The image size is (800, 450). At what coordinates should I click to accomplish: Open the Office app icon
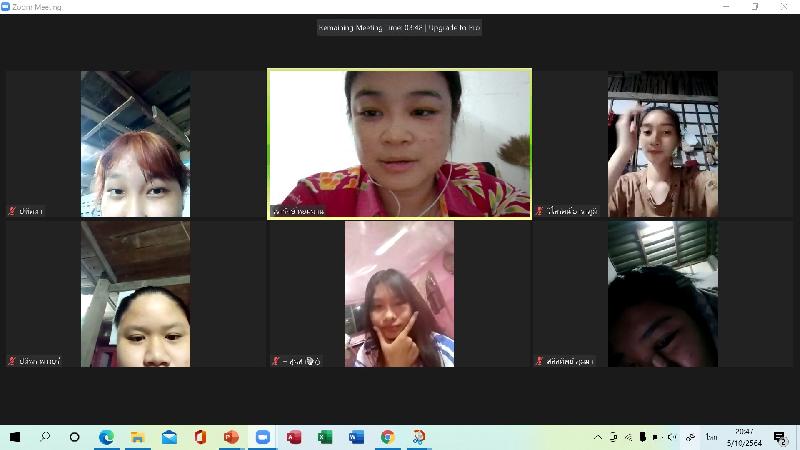tap(200, 437)
